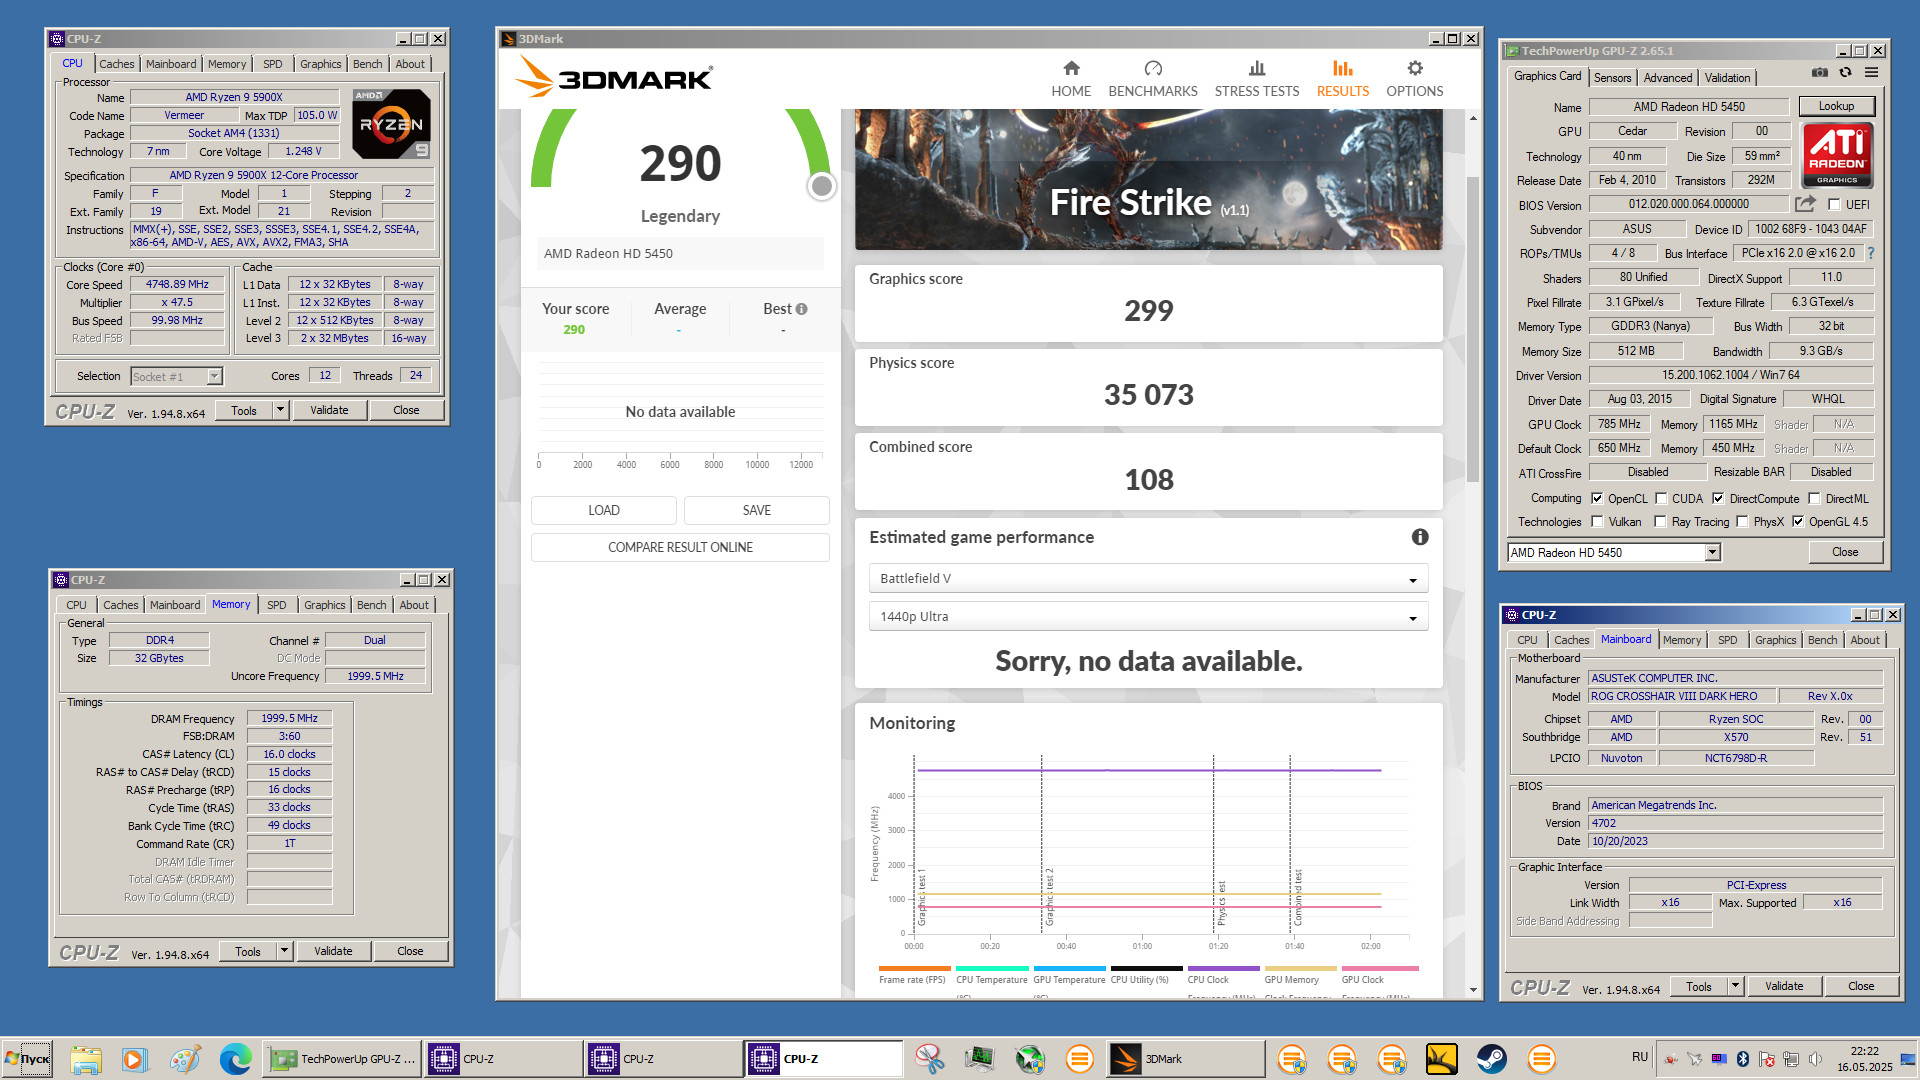Image resolution: width=1920 pixels, height=1080 pixels.
Task: Click the 3DMark logo
Action: pyautogui.click(x=614, y=77)
